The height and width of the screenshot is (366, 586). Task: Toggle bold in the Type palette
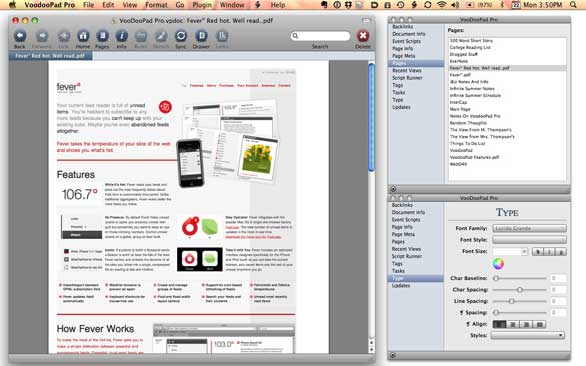coord(538,252)
